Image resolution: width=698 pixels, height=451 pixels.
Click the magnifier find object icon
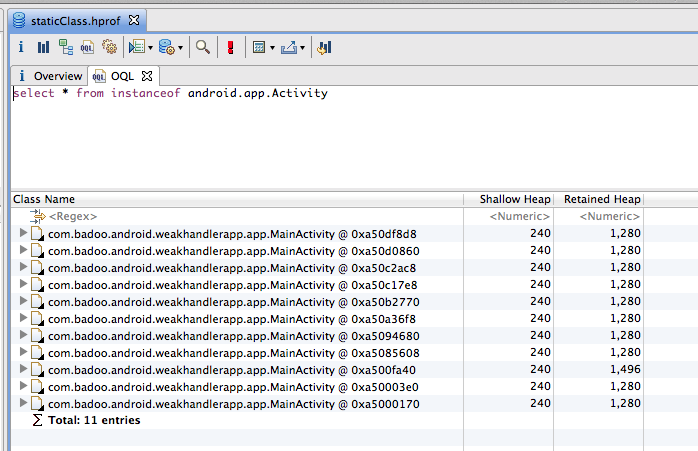(x=203, y=47)
